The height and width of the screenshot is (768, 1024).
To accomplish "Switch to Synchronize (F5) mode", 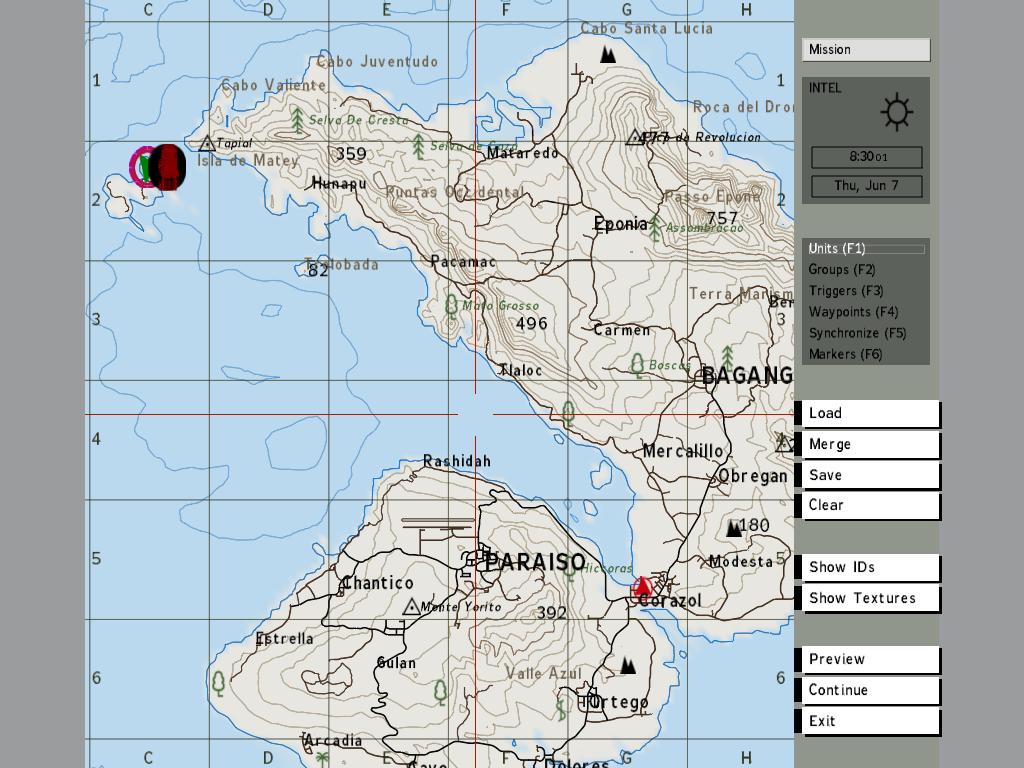I will [857, 333].
